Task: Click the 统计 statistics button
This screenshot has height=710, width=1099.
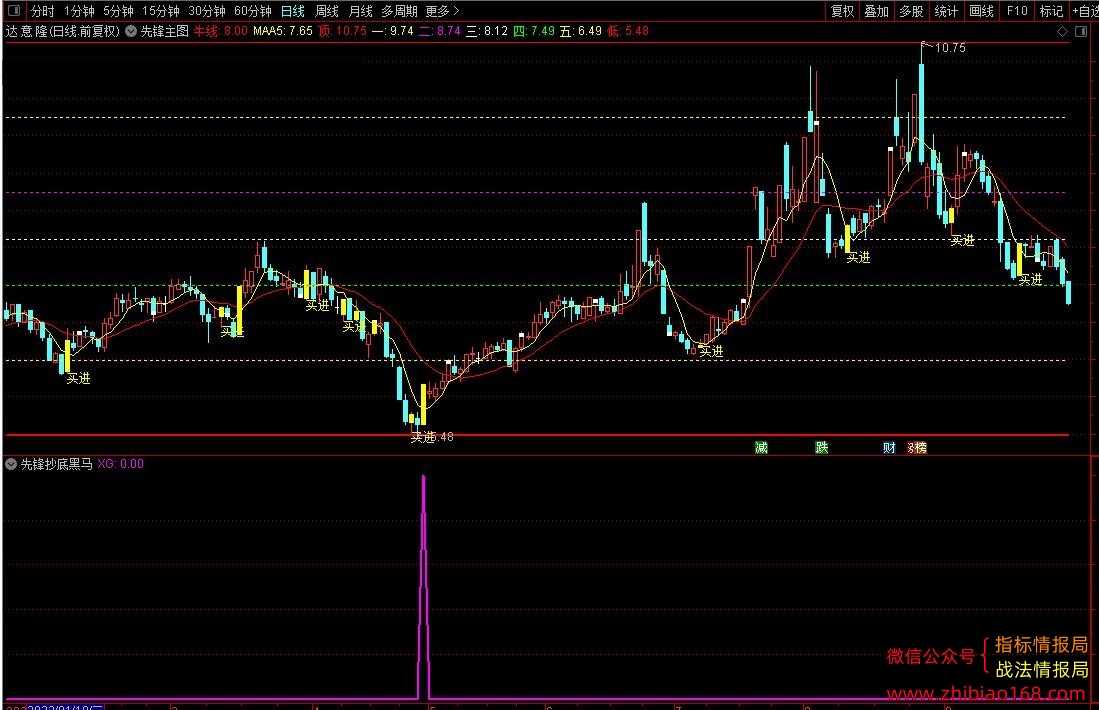Action: [946, 11]
